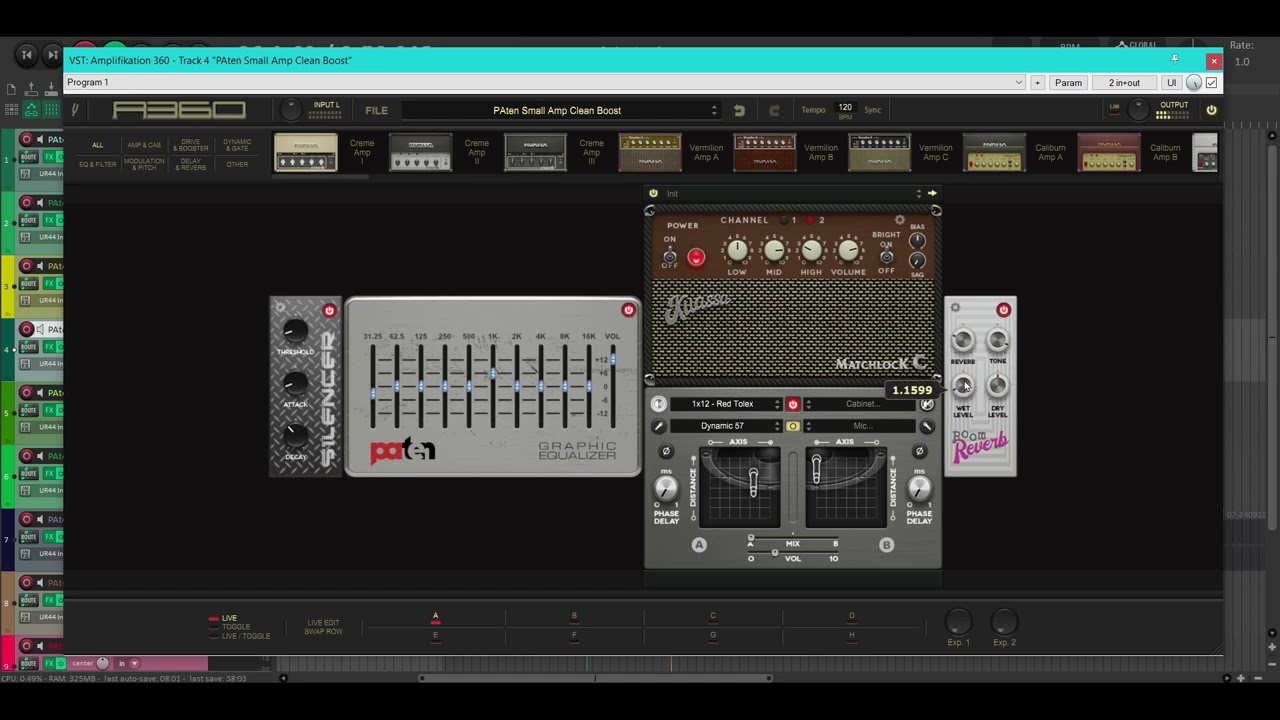Select the DELAY & REVERB category
Viewport: 1280px width, 720px height.
[191, 164]
